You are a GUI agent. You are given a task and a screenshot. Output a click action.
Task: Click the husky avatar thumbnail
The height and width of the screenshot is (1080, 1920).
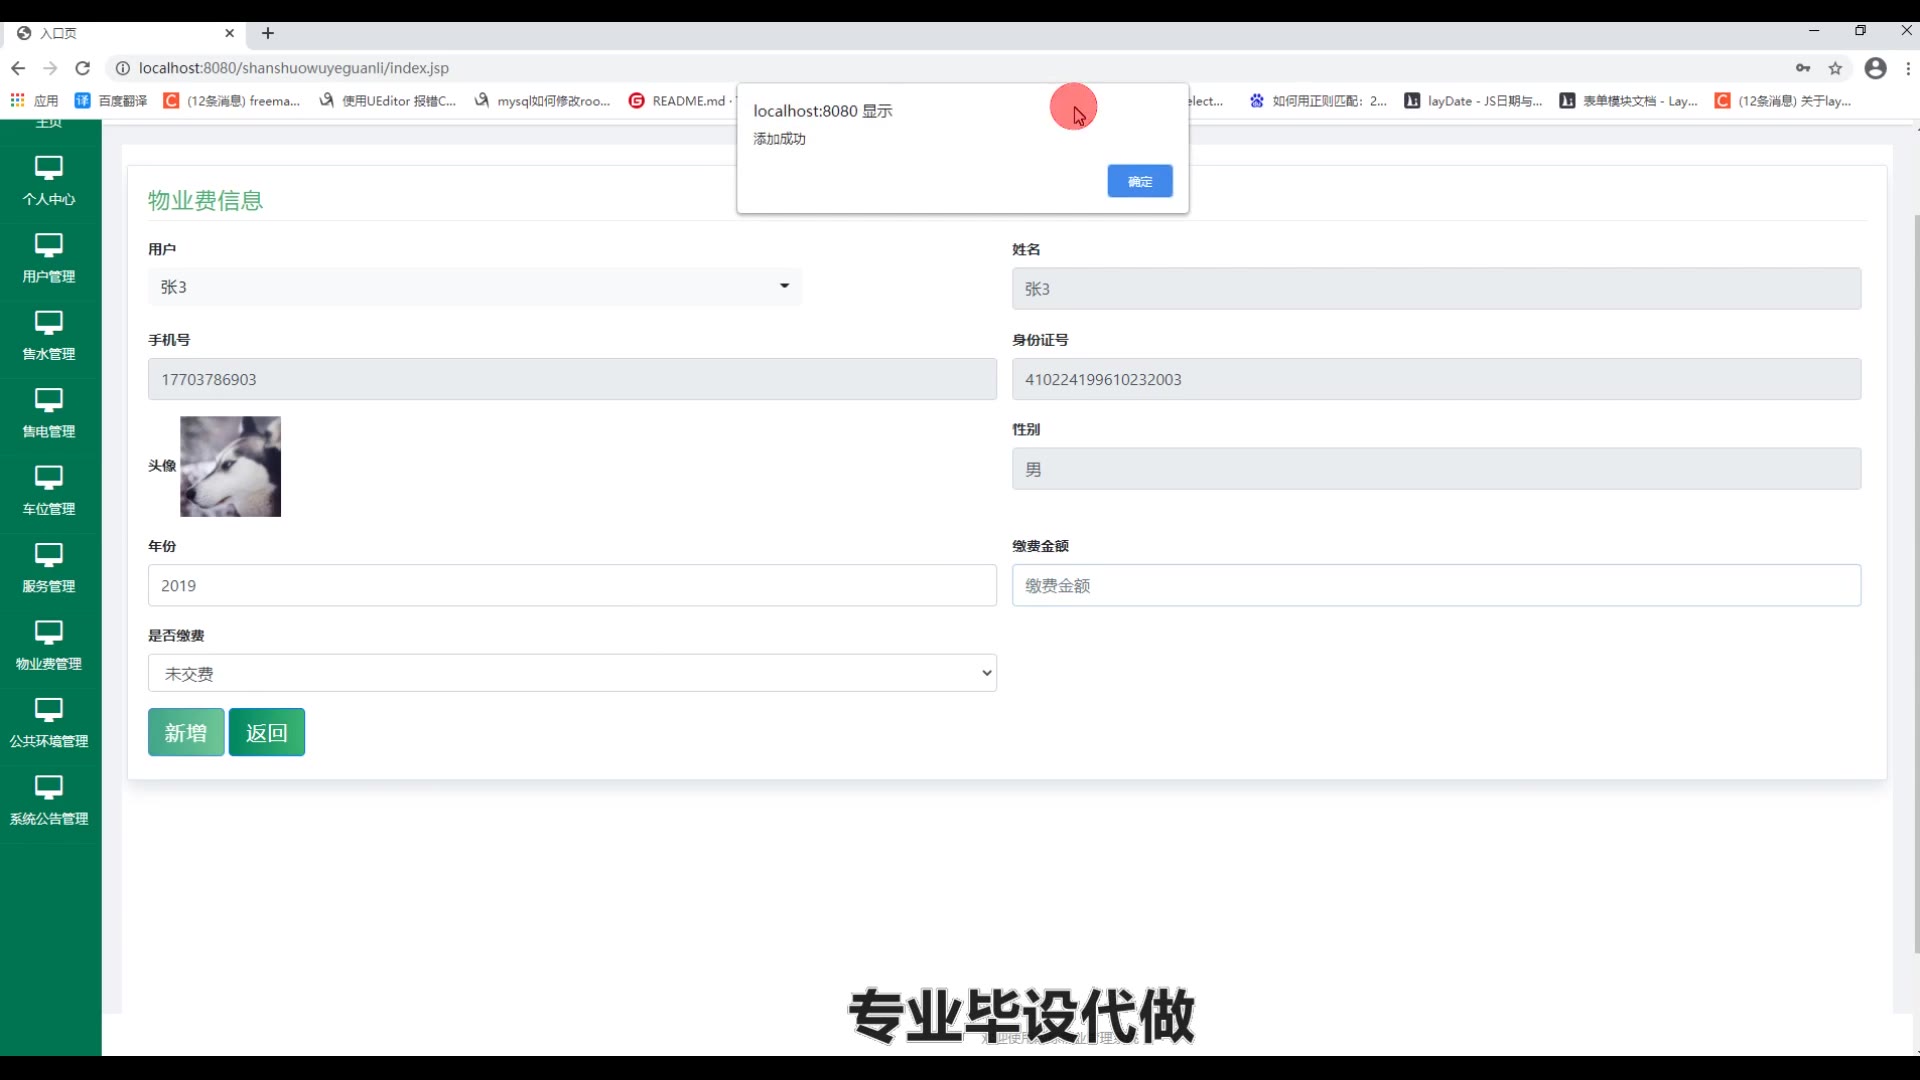point(230,467)
